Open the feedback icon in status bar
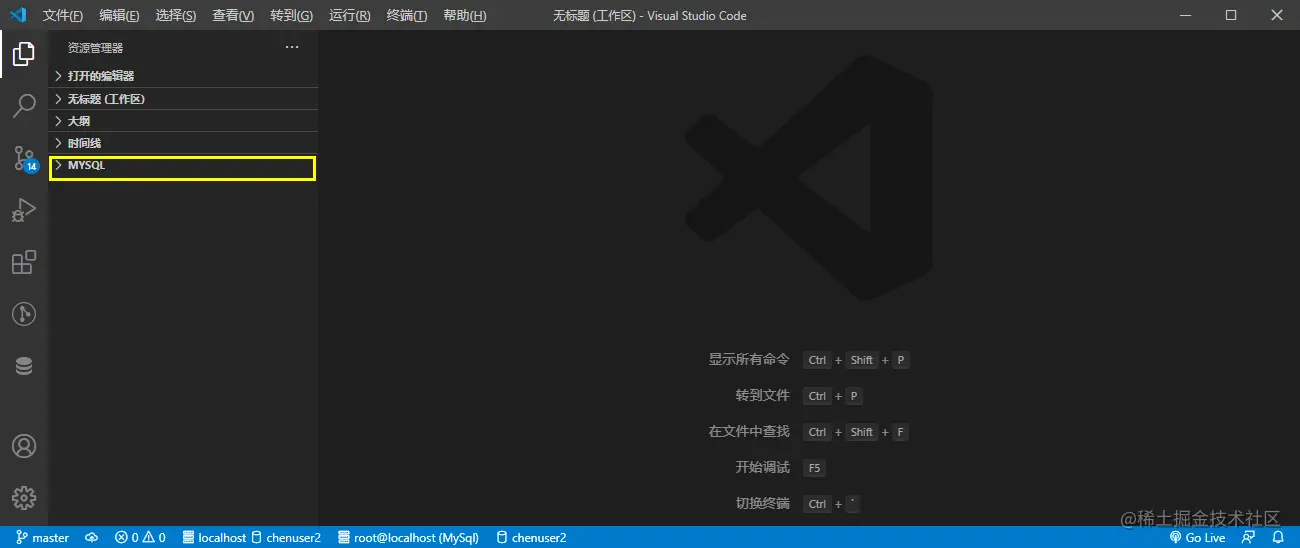Viewport: 1300px width, 548px height. point(1250,537)
